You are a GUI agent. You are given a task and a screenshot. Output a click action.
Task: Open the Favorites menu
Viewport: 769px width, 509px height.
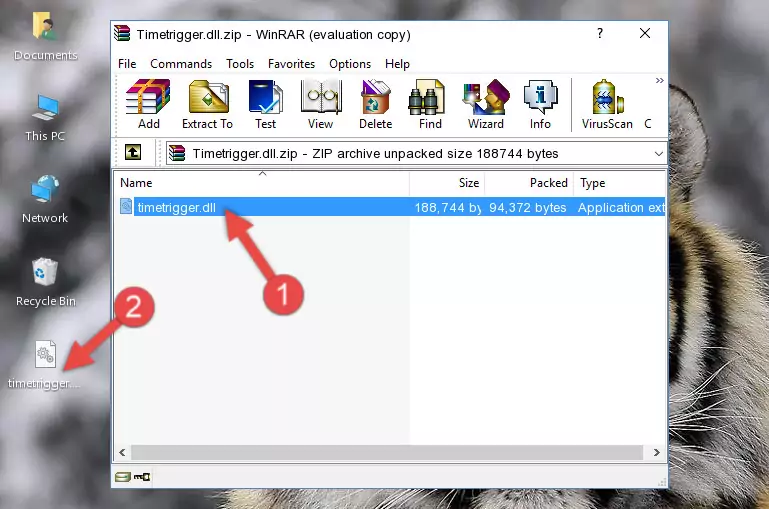tap(291, 64)
